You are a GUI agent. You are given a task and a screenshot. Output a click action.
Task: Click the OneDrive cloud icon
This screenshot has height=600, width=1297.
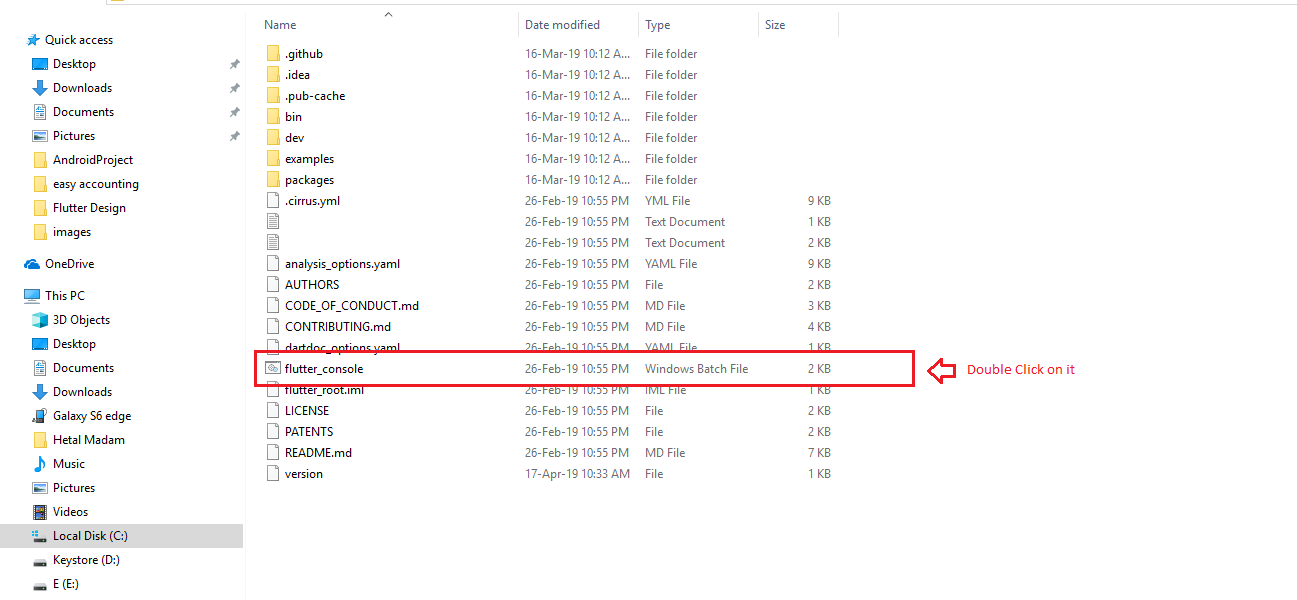pos(32,264)
